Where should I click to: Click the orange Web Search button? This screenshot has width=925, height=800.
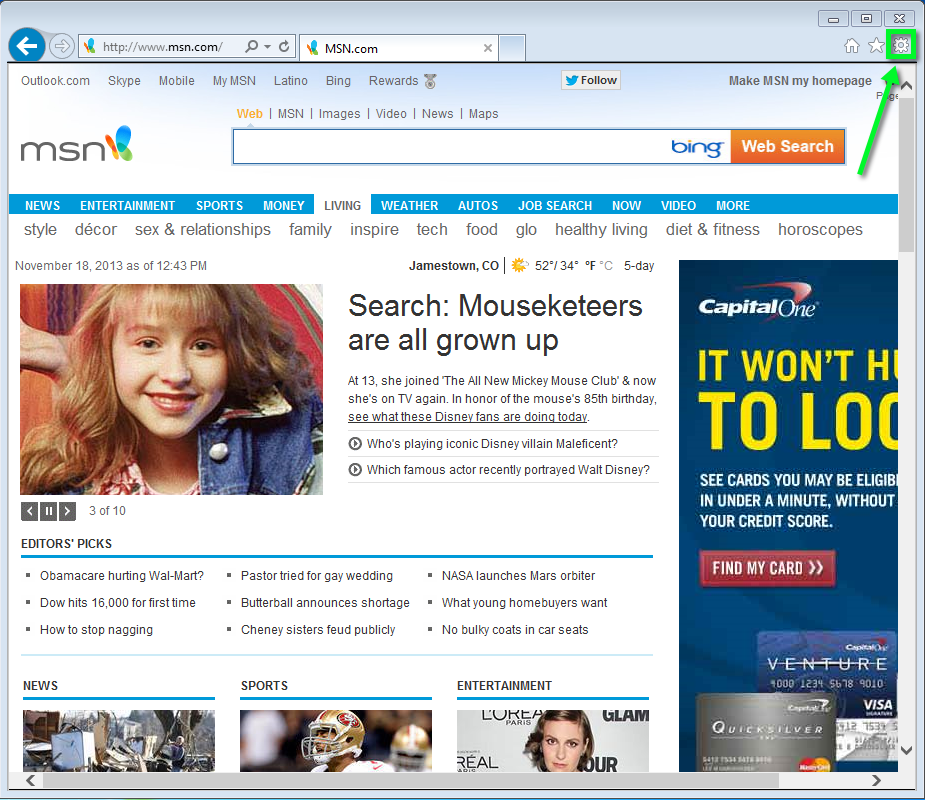click(x=788, y=146)
